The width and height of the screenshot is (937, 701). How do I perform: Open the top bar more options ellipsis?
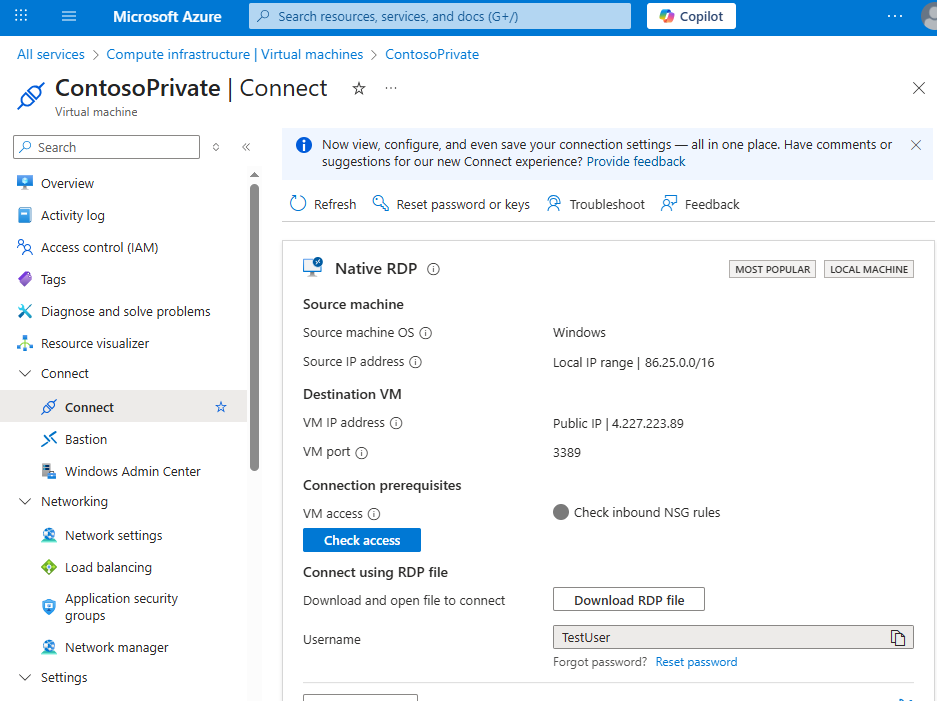point(895,16)
